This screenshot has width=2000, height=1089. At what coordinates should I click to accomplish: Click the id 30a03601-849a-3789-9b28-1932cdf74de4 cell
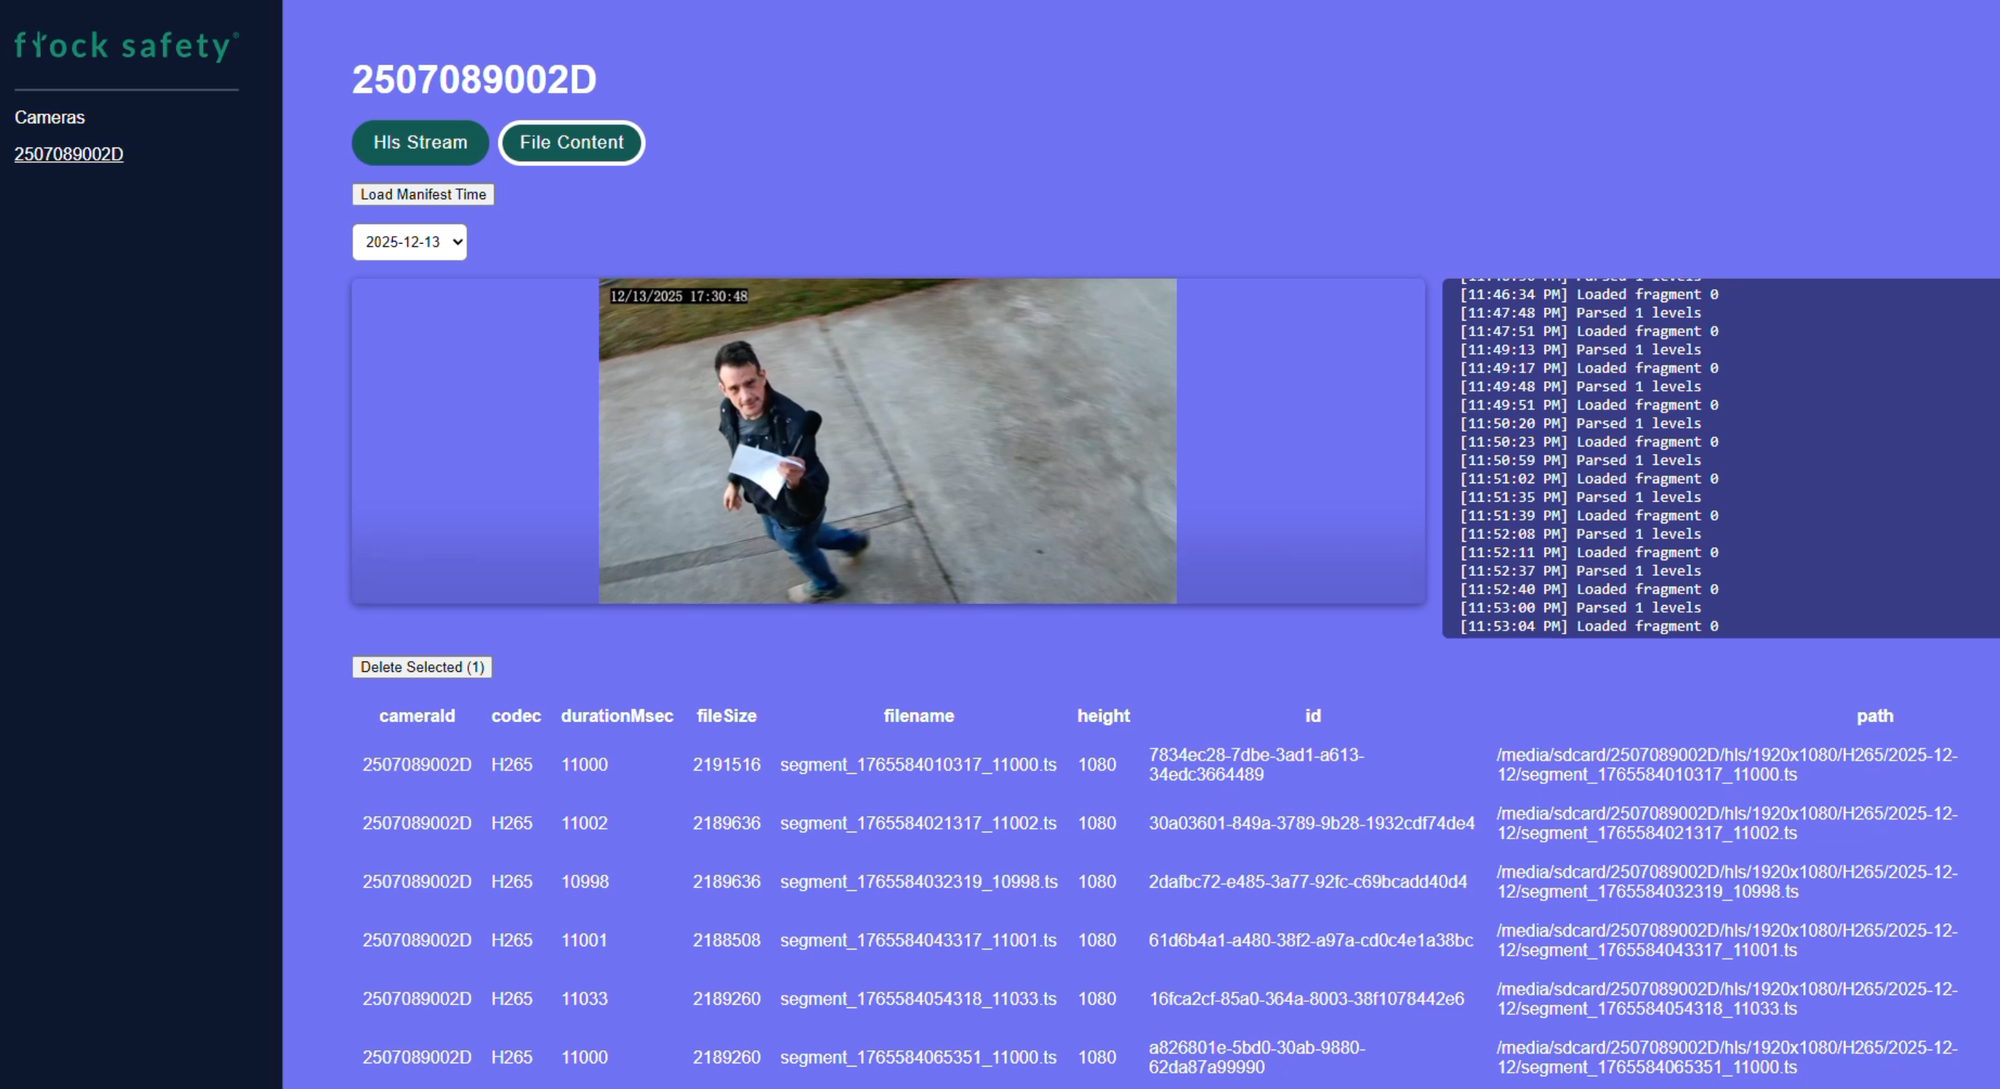click(x=1311, y=823)
